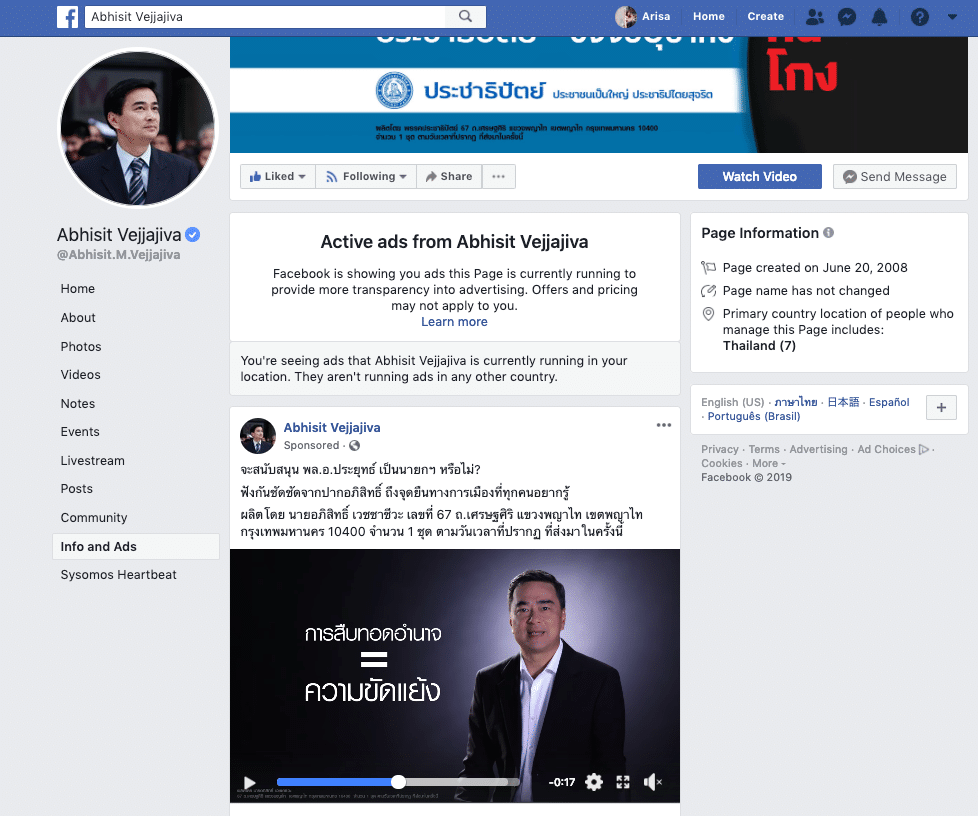Click the search magnifier icon
Image resolution: width=978 pixels, height=816 pixels.
point(465,17)
